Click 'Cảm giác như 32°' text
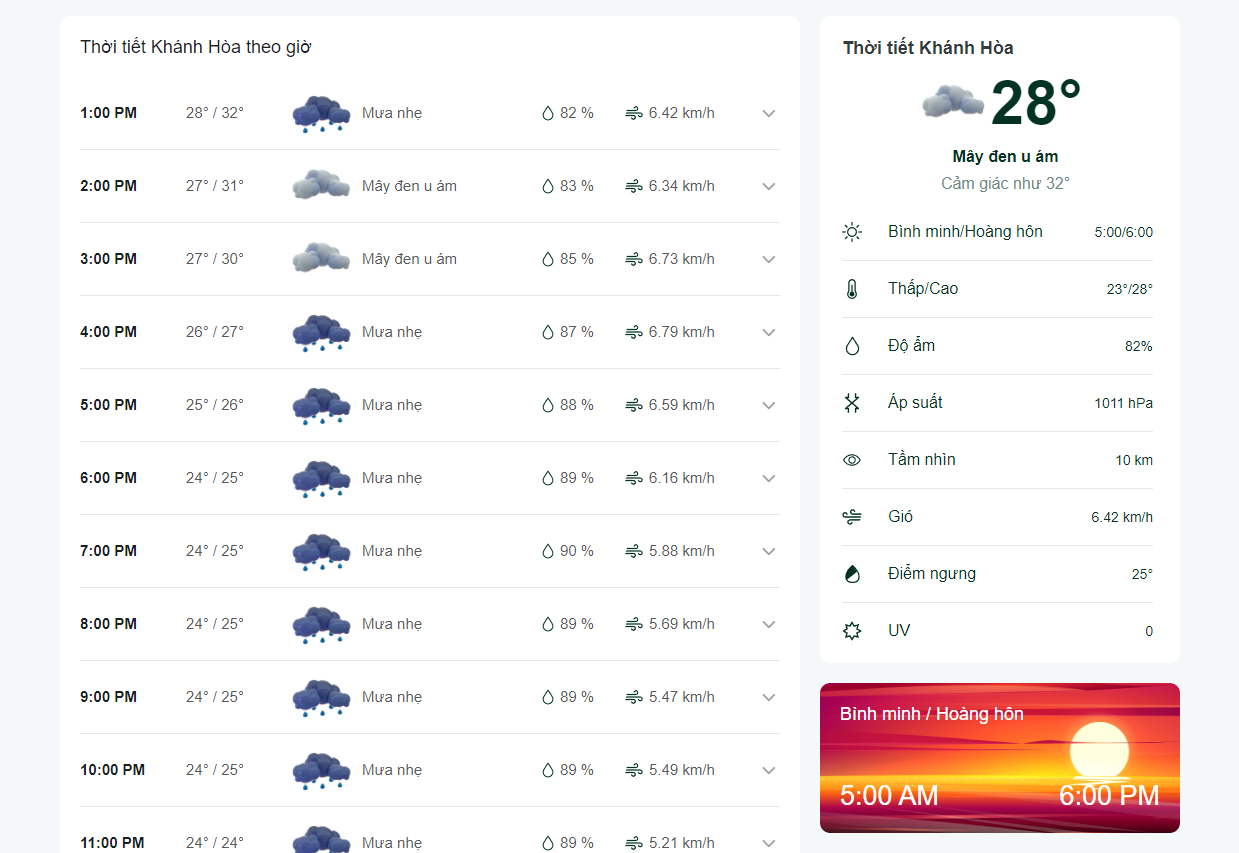 coord(1005,184)
